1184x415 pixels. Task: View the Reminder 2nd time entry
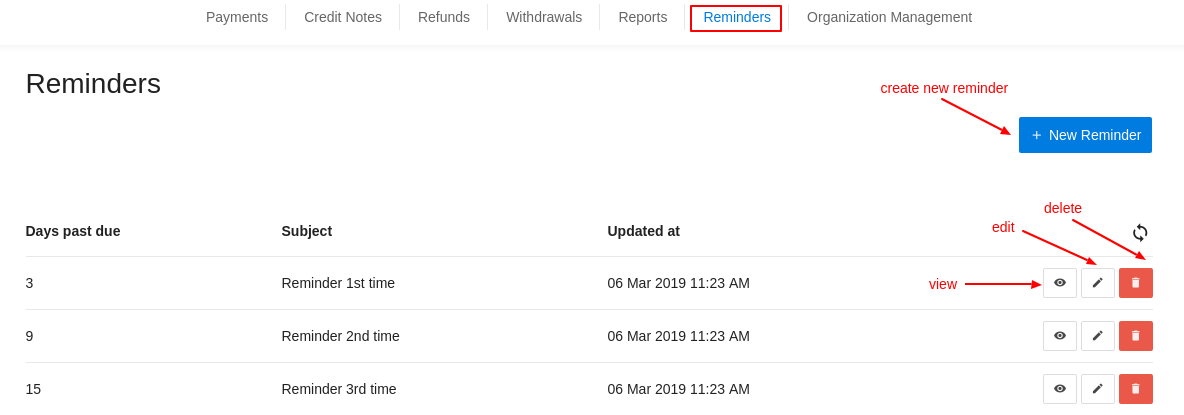click(1059, 336)
